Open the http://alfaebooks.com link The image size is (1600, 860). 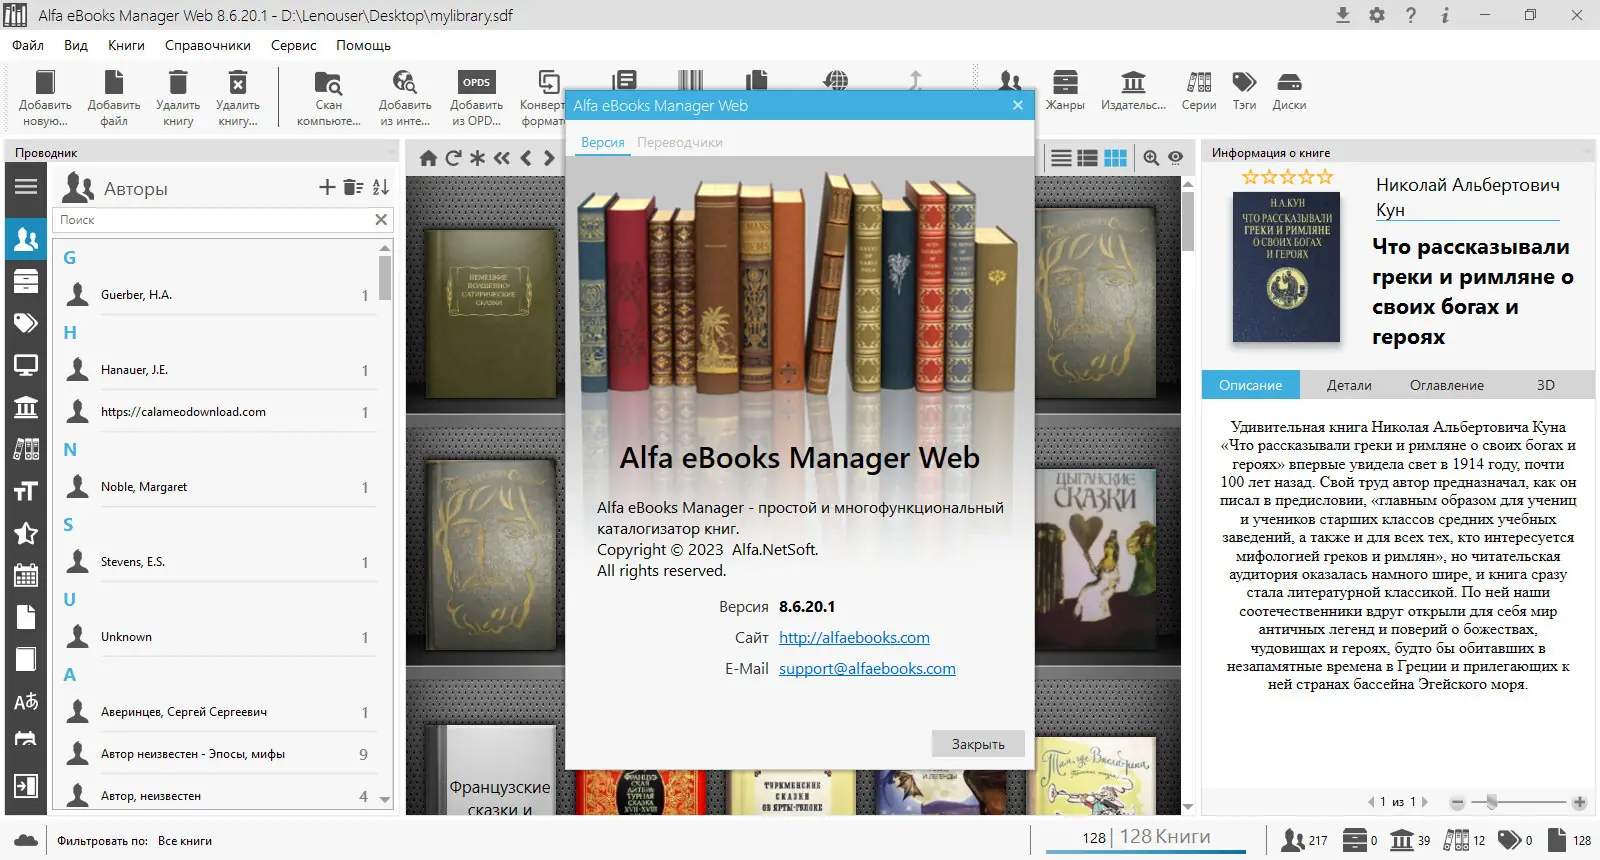[854, 638]
